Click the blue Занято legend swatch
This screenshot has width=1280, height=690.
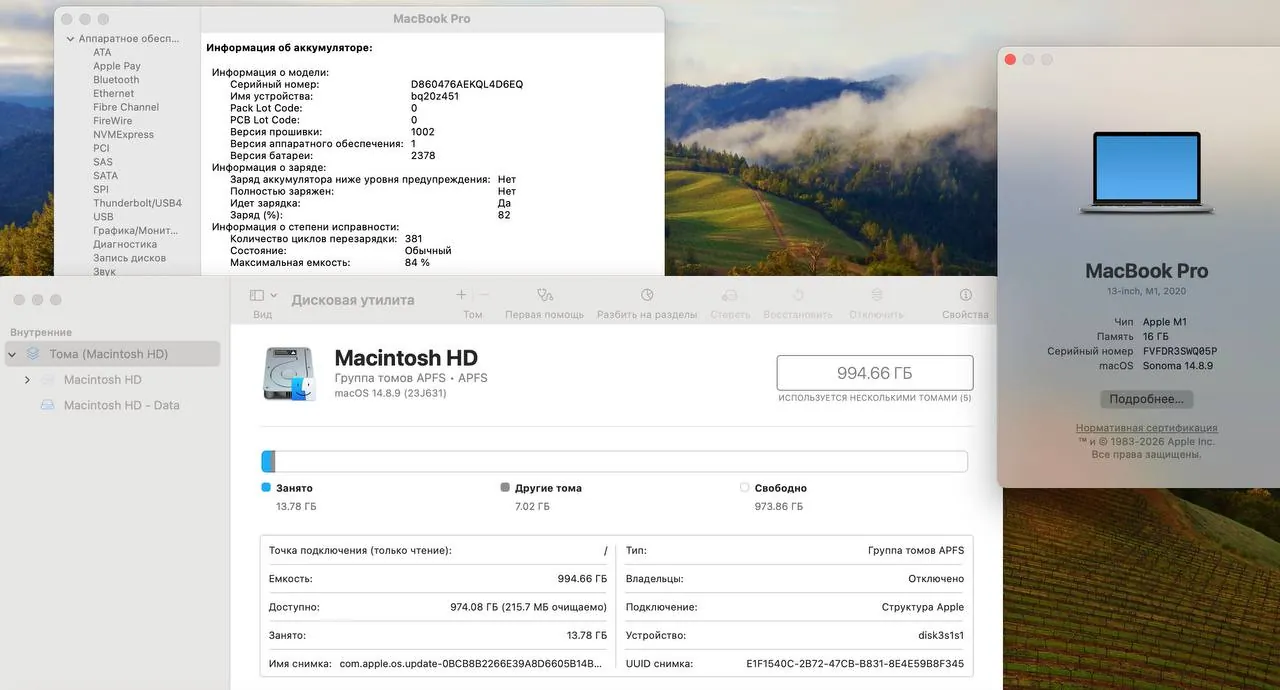click(266, 488)
